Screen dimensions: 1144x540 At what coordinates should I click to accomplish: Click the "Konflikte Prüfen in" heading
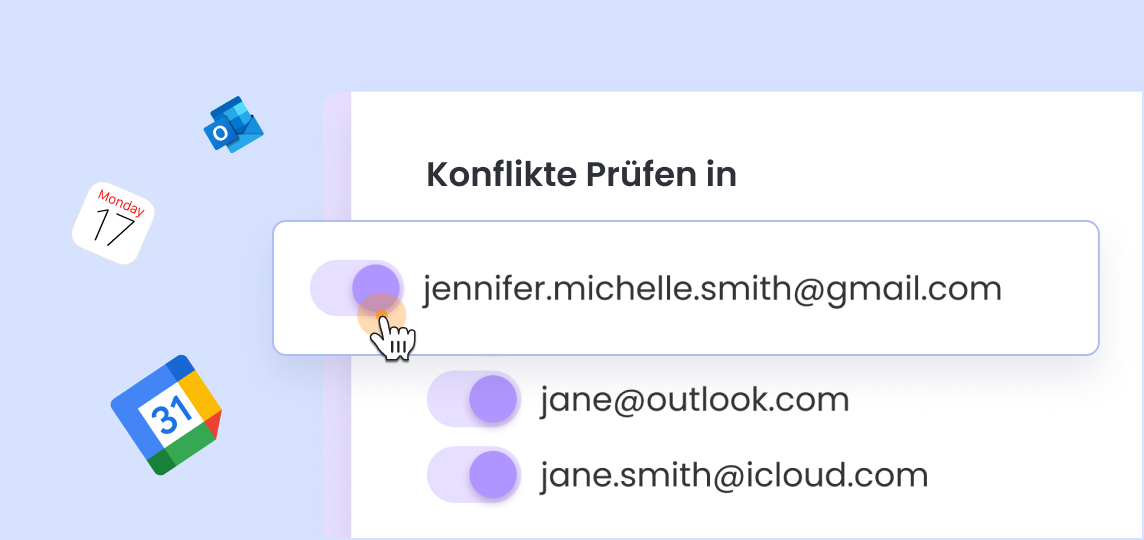click(581, 174)
